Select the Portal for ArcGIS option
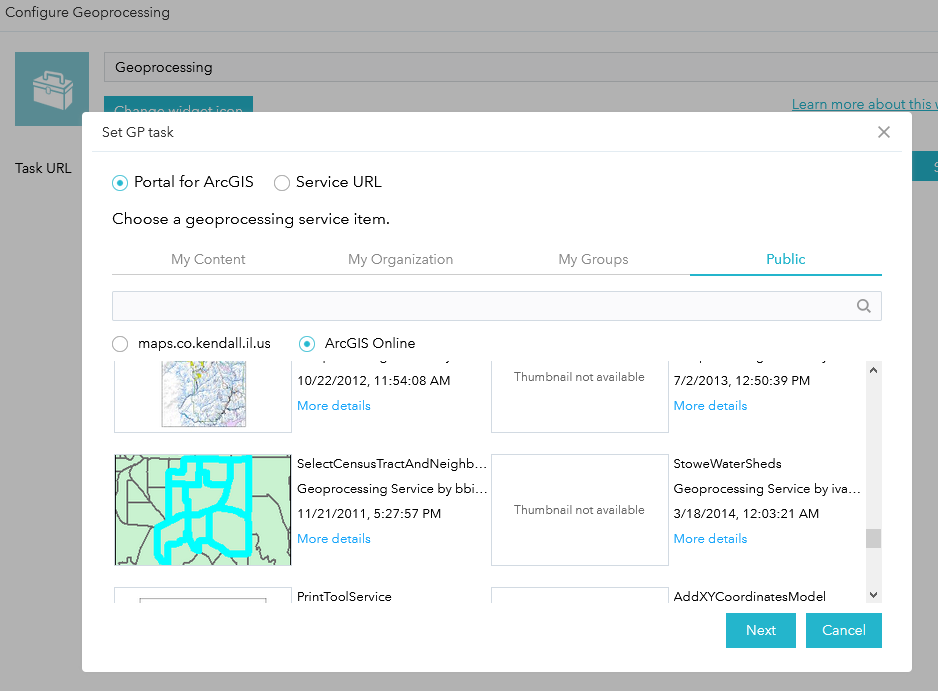938x691 pixels. (120, 183)
